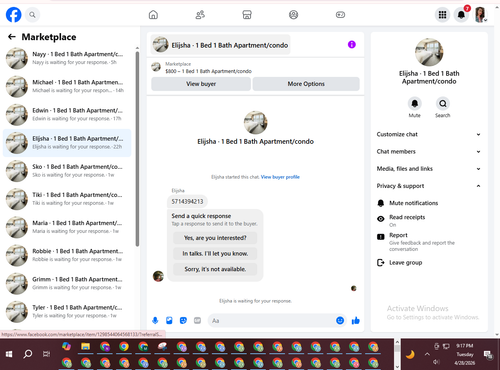Screen dimensions: 500x370
Task: Send a thumbs-up like
Action: pyautogui.click(x=356, y=321)
